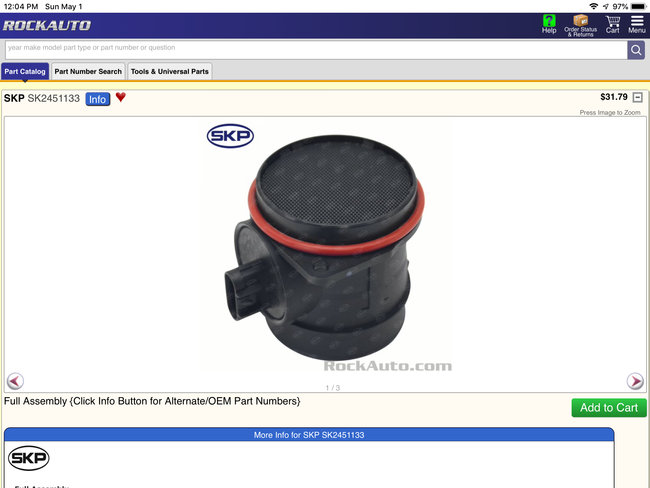
Task: Open Order Status & Returns
Action: (x=580, y=25)
